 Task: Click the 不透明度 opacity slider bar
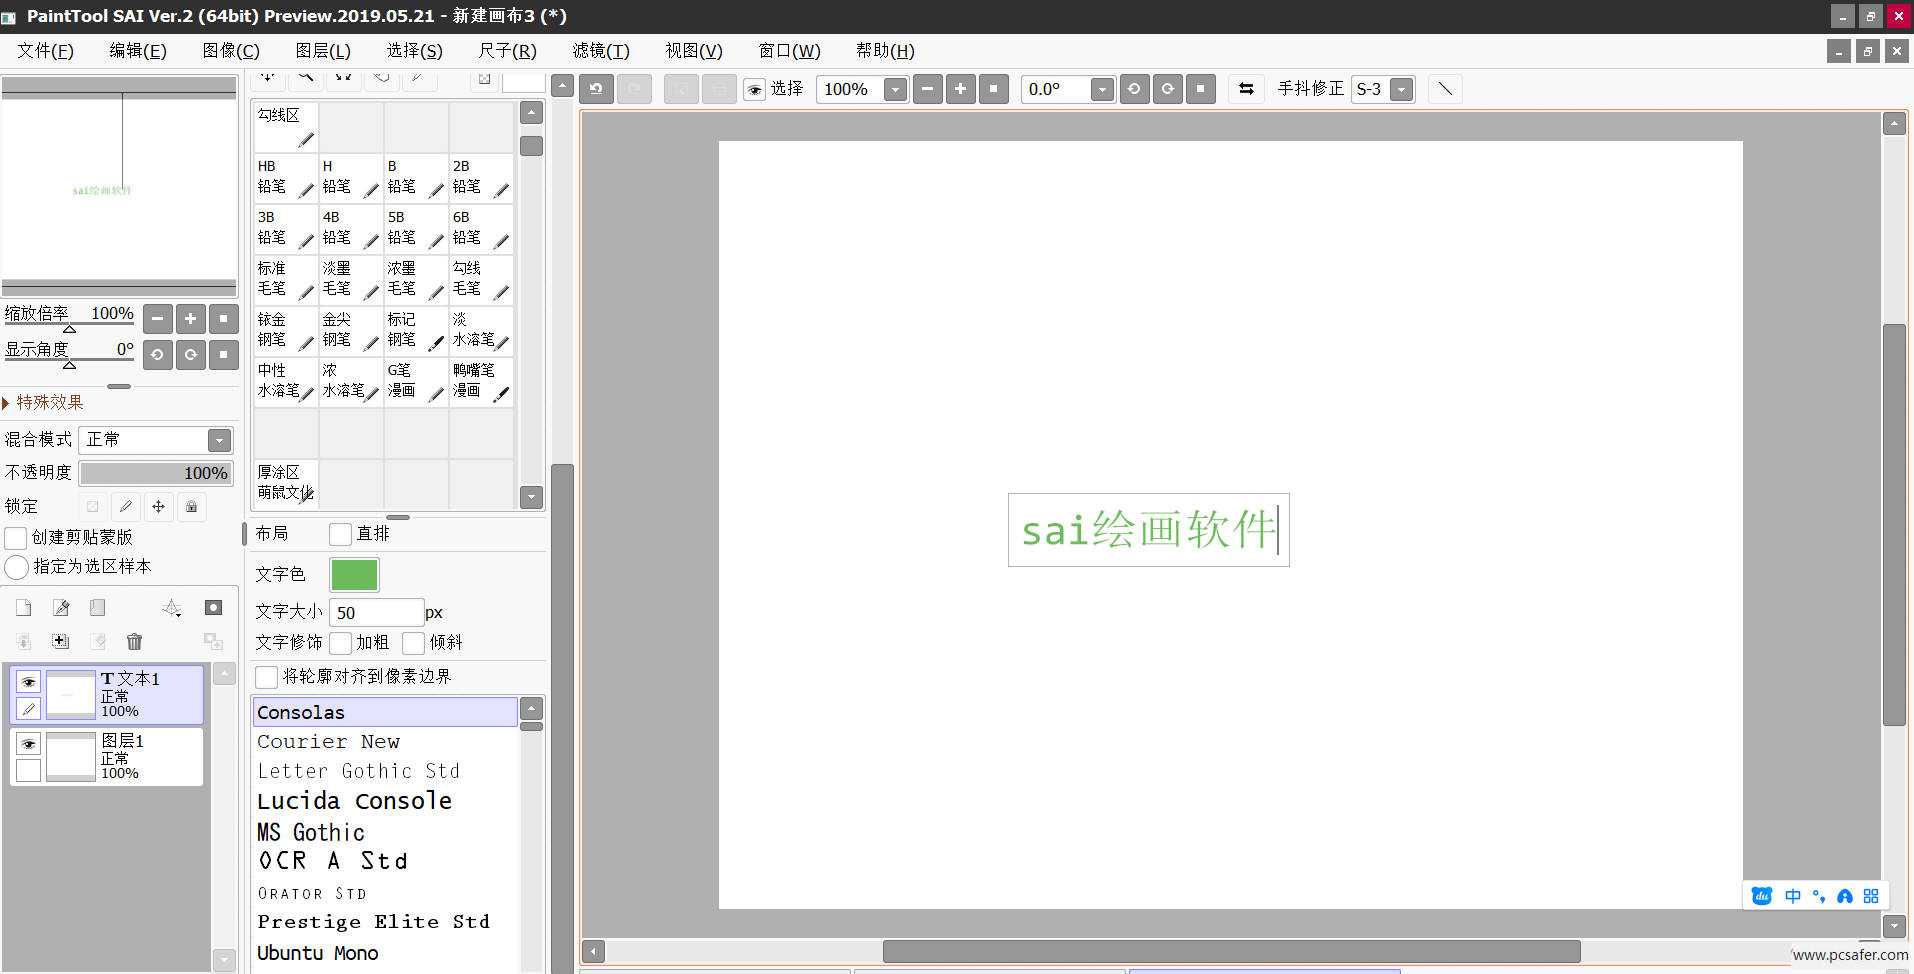[x=156, y=474]
